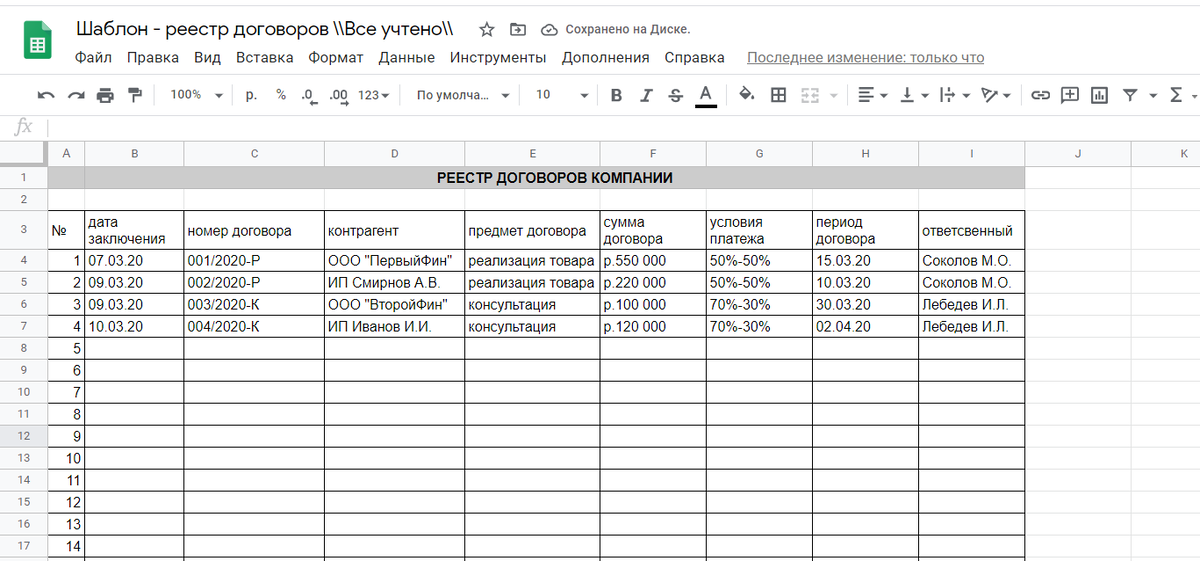The image size is (1200, 561).
Task: Insert a comment
Action: coord(1070,95)
